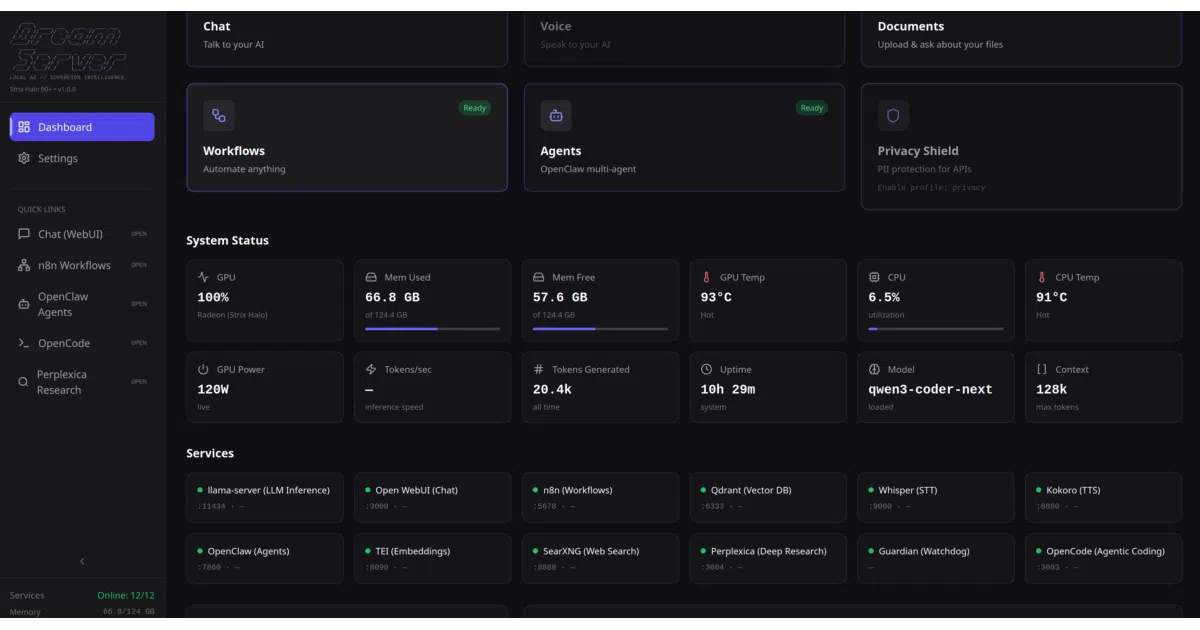Click the Context brackets icon
The width and height of the screenshot is (1200, 630).
point(1042,369)
